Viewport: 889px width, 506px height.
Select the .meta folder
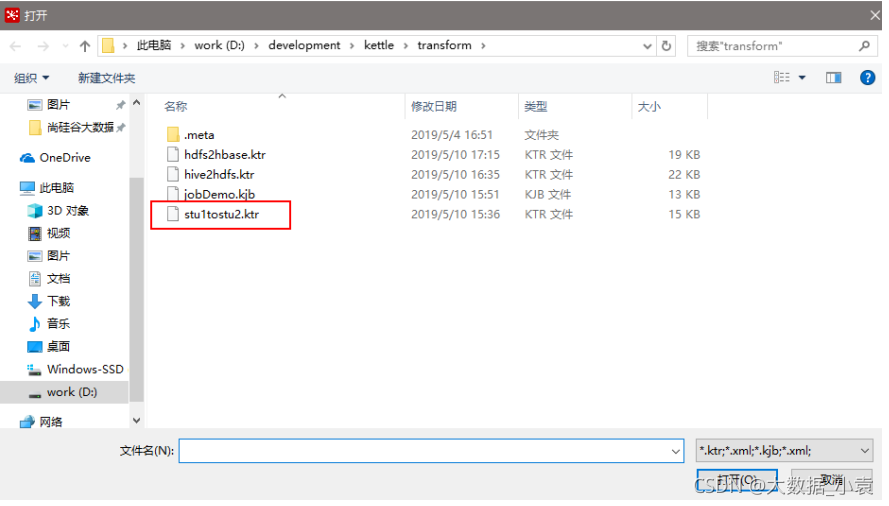click(x=199, y=135)
